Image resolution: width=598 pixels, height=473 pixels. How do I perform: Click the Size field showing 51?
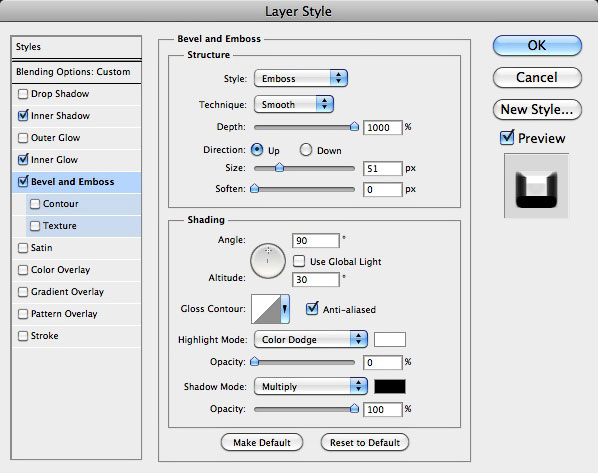(383, 168)
